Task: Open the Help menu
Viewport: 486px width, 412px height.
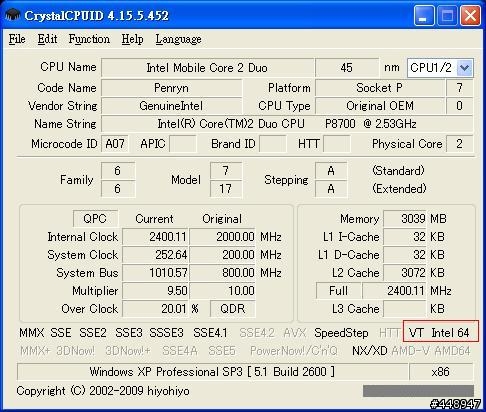Action: [132, 39]
